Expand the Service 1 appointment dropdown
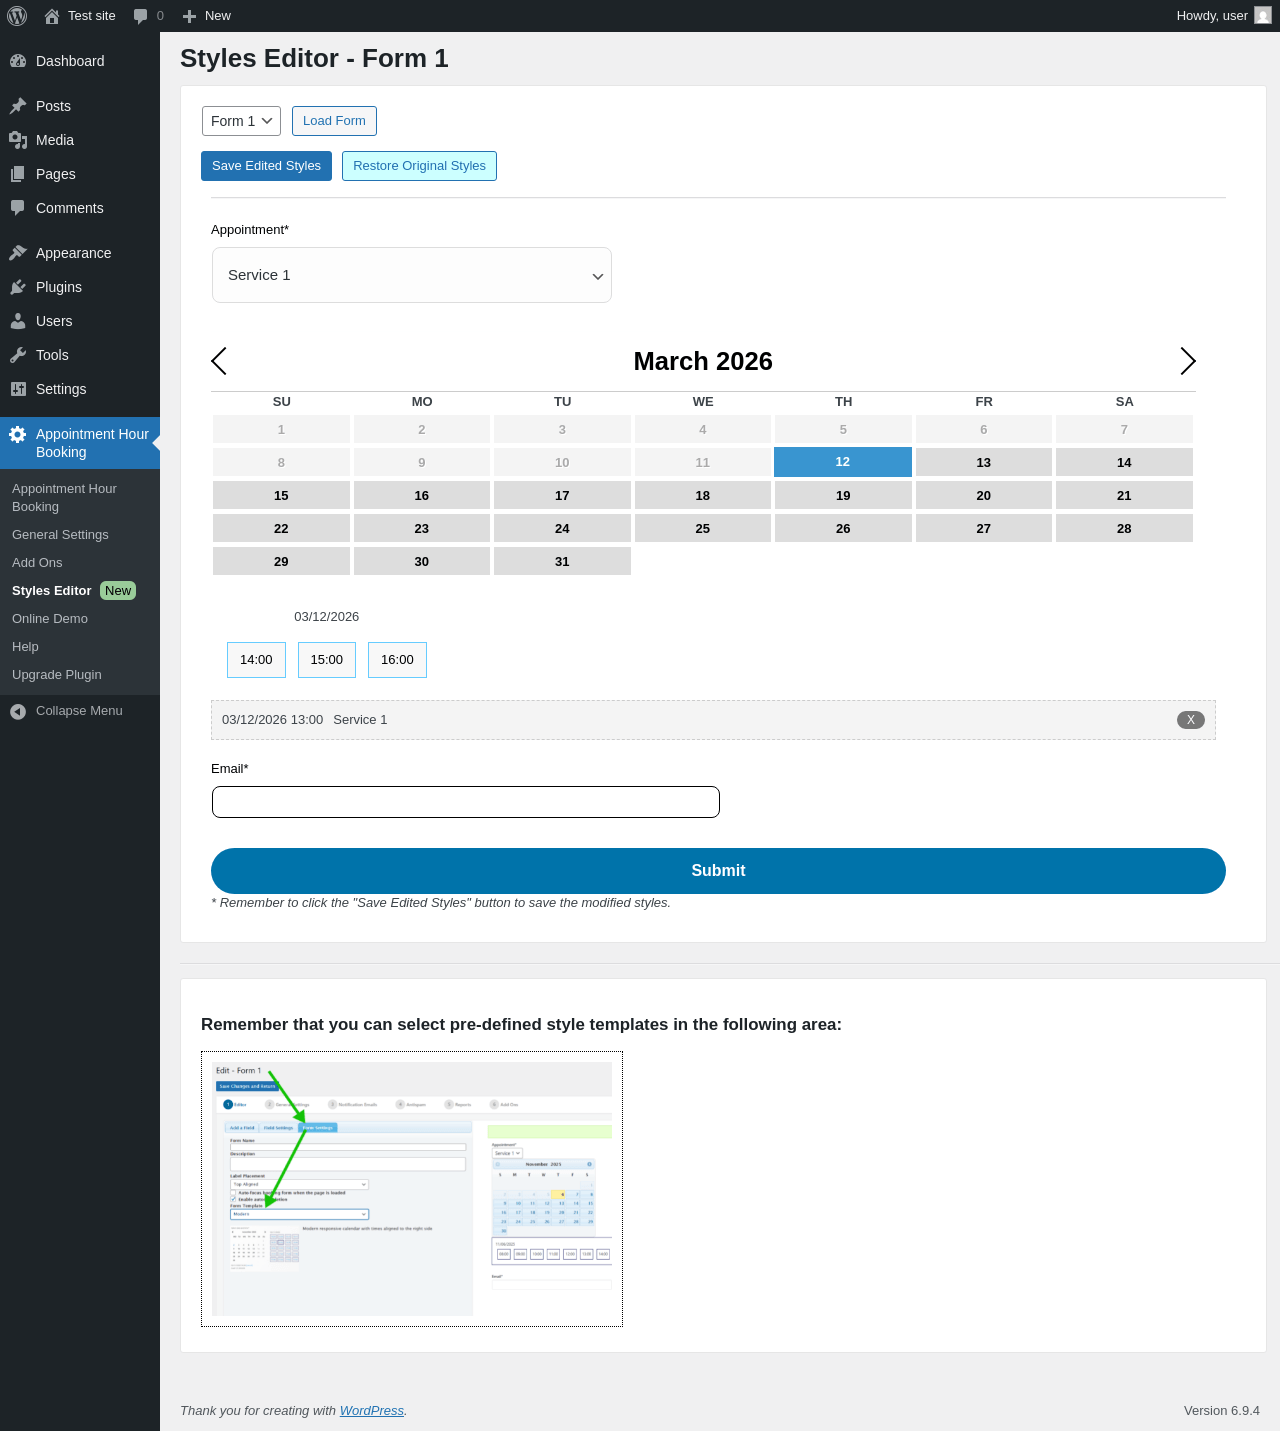The height and width of the screenshot is (1431, 1280). click(412, 275)
